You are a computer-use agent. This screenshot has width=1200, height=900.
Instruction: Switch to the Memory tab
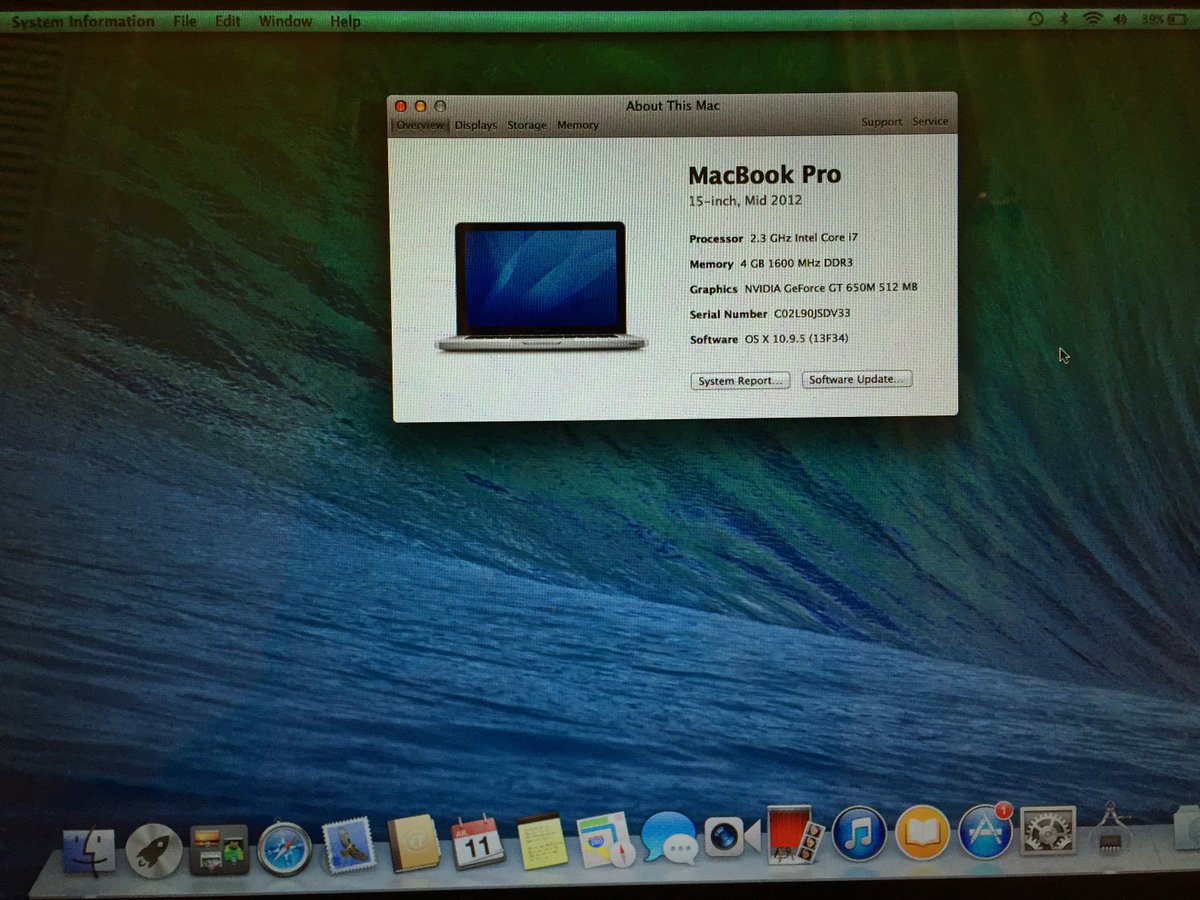tap(578, 125)
